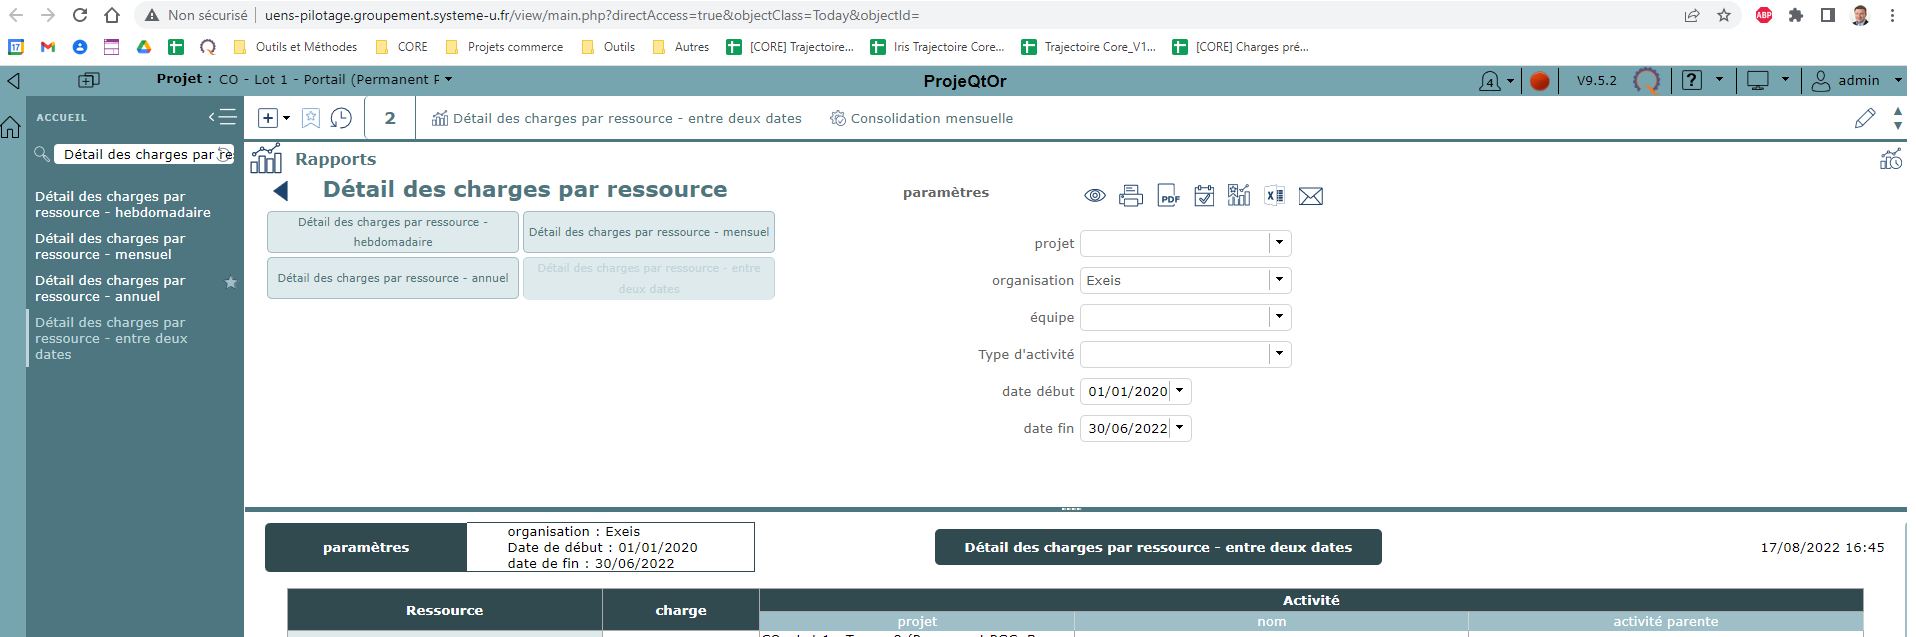This screenshot has height=637, width=1916.
Task: Click the new item plus icon
Action: [268, 118]
